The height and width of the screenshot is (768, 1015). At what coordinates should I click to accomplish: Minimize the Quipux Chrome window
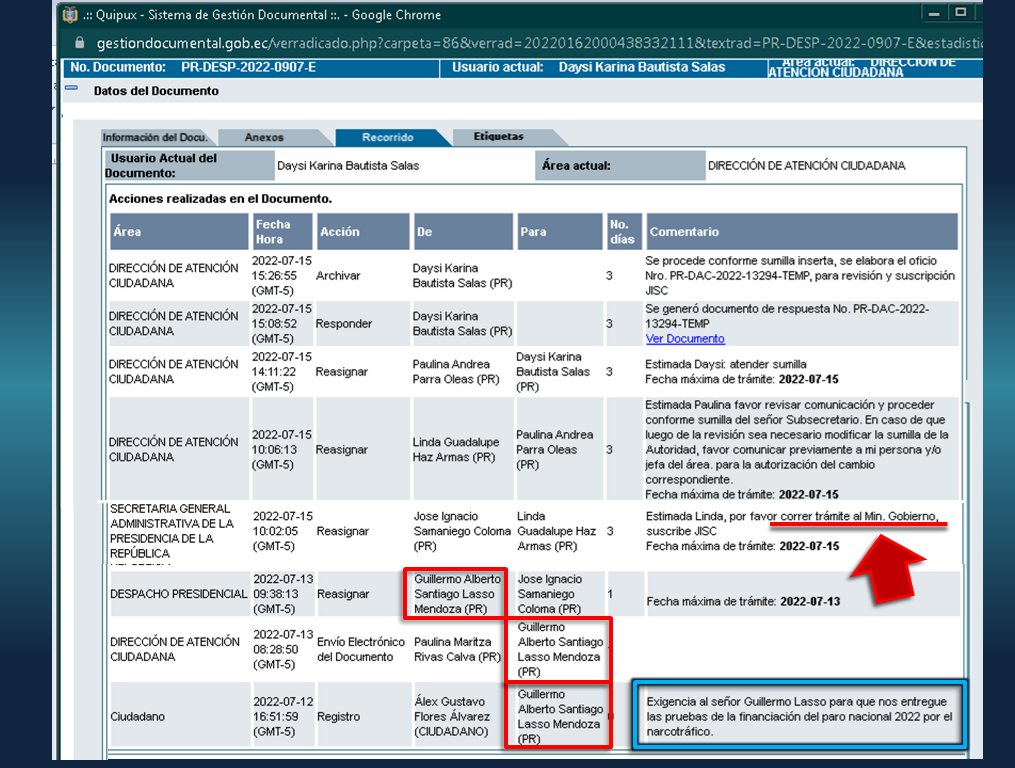coord(934,13)
